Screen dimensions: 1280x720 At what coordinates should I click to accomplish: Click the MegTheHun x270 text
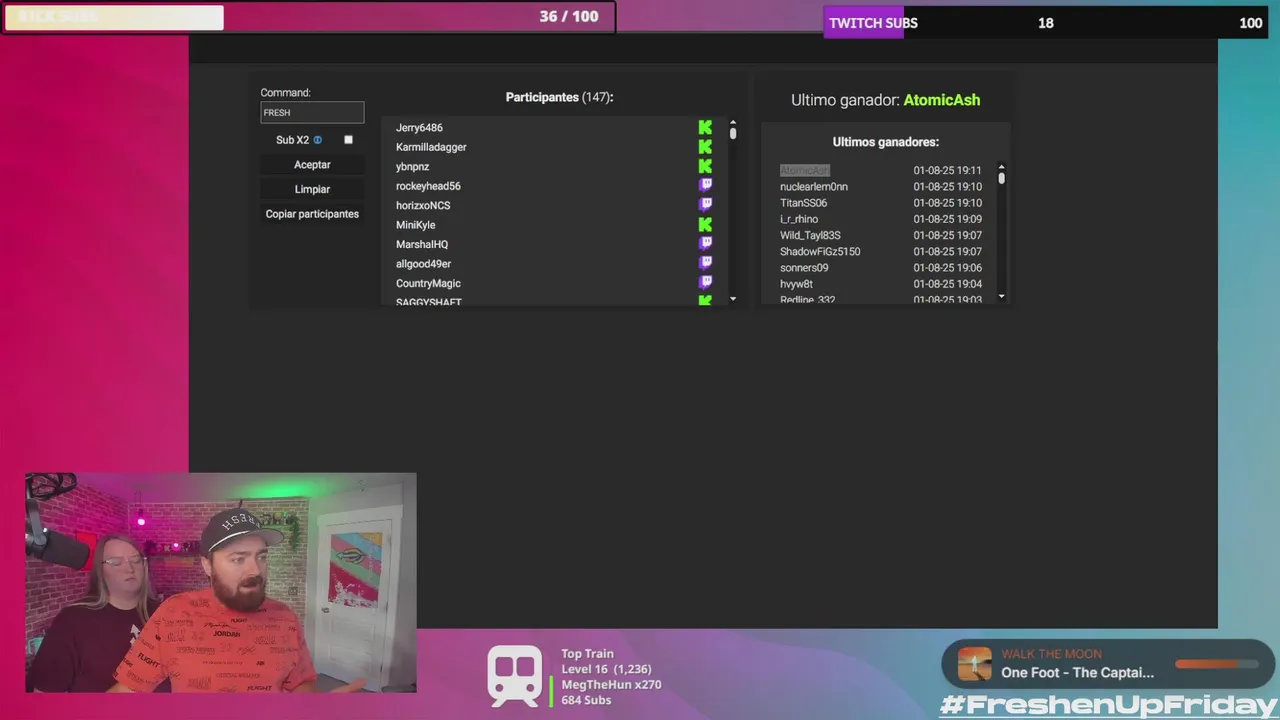611,685
